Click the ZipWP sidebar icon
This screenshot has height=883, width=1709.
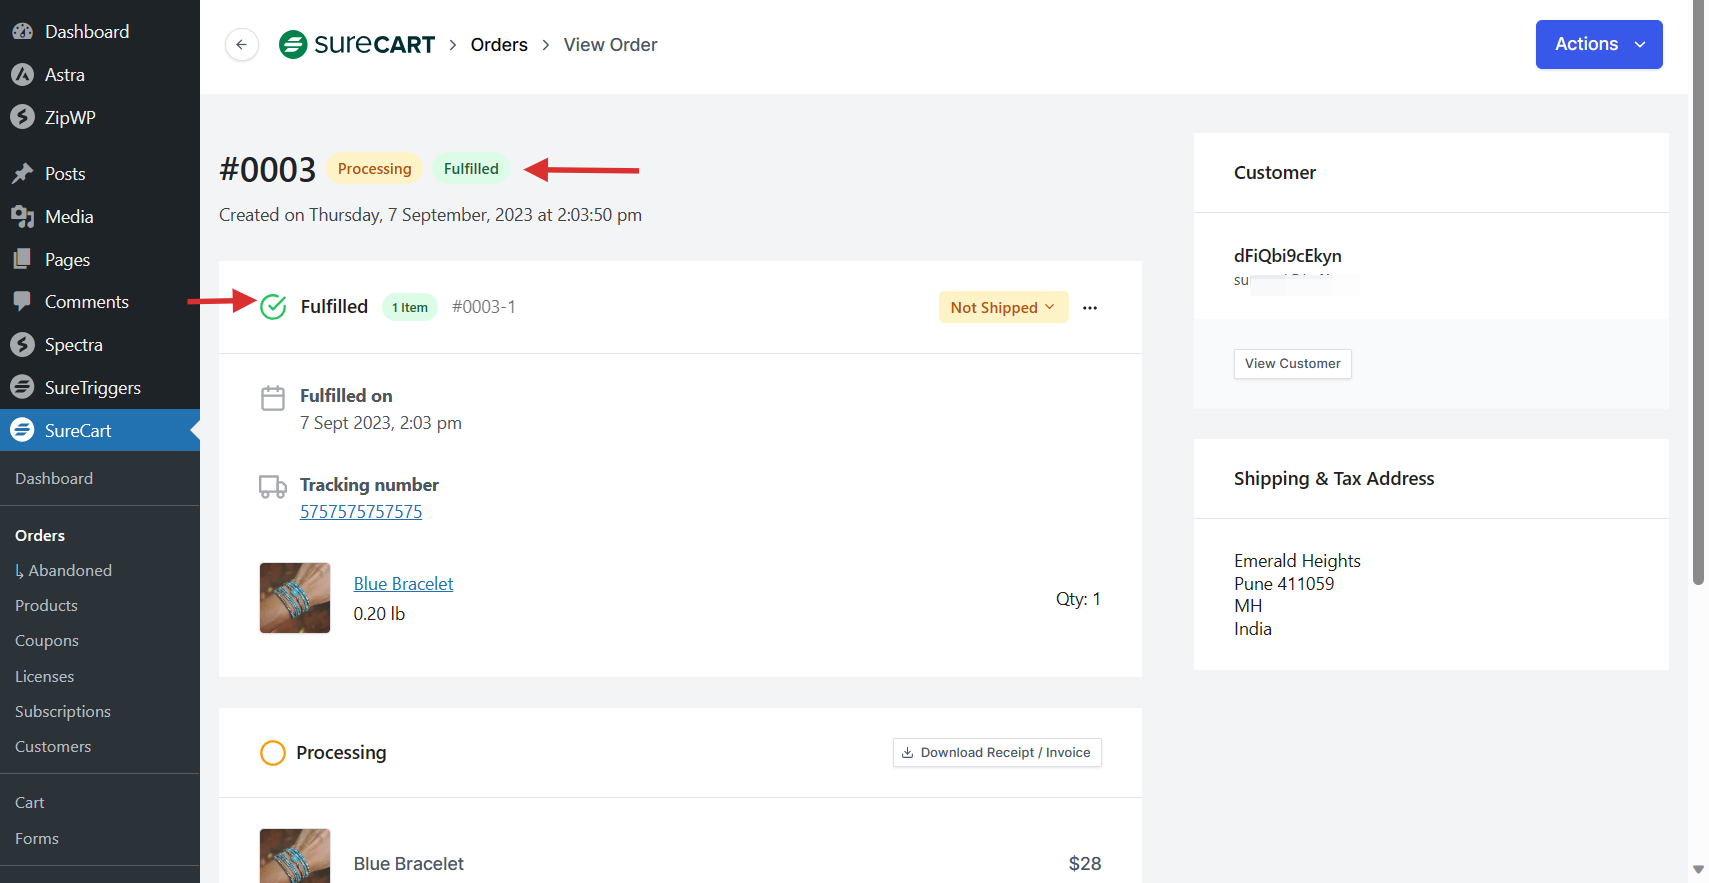point(22,118)
